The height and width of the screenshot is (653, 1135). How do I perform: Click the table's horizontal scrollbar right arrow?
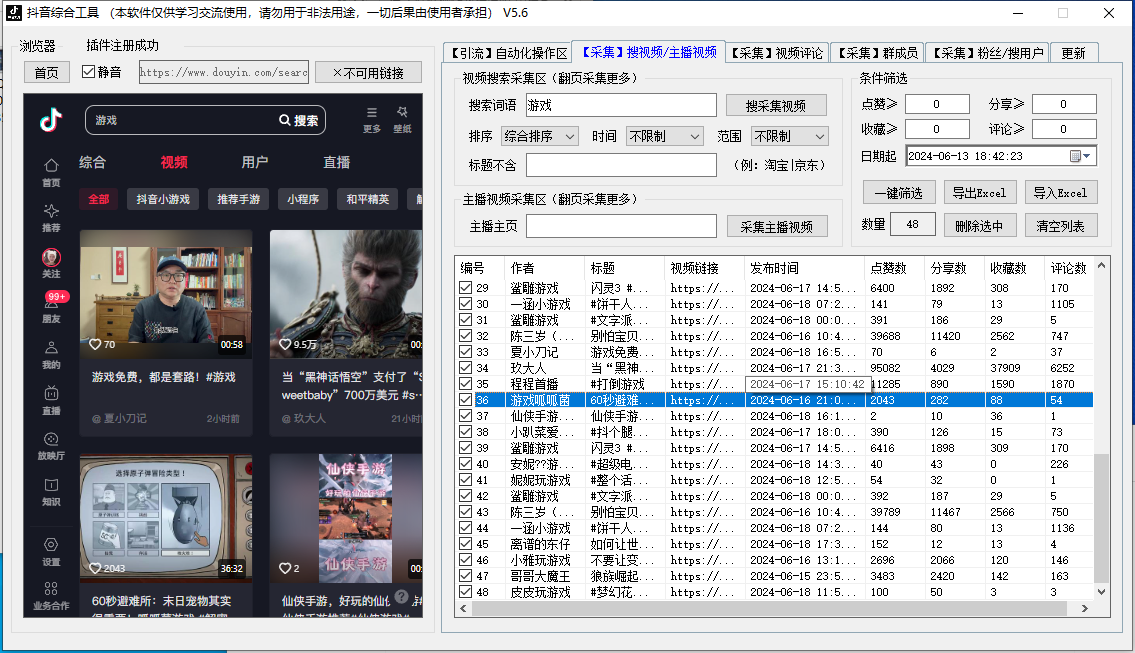(x=1084, y=609)
